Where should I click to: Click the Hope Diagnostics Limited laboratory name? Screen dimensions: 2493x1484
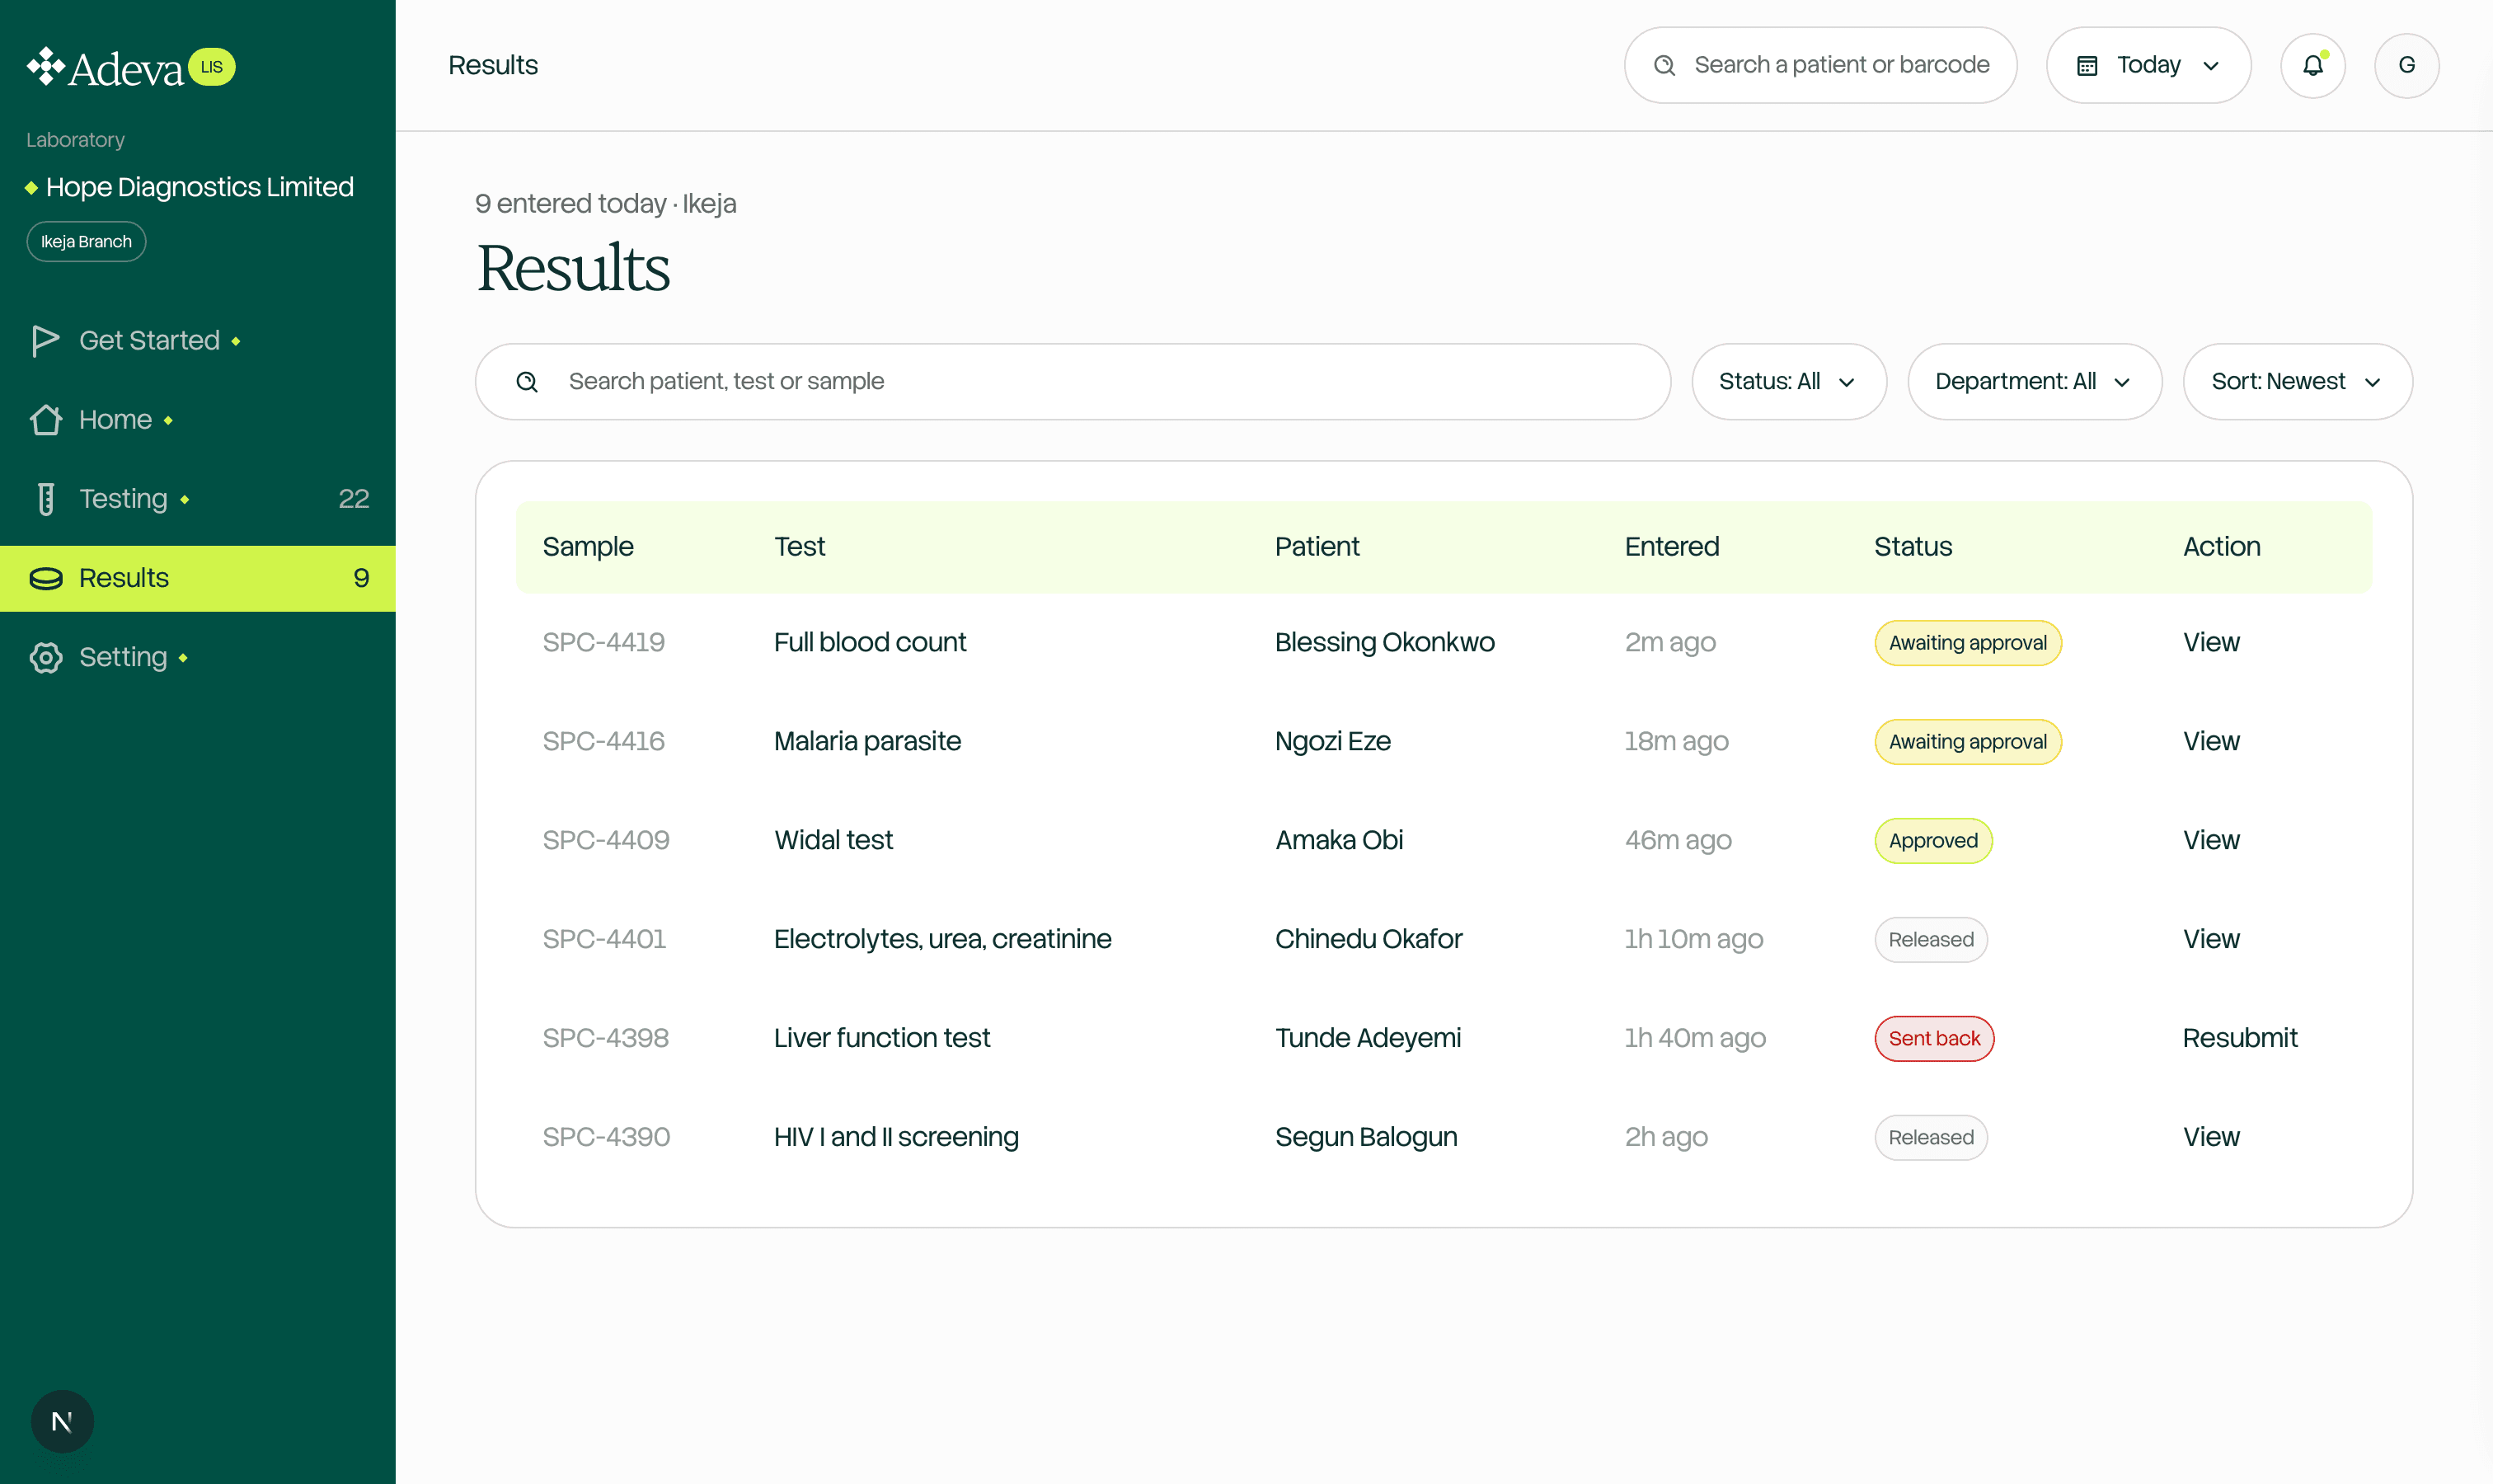[200, 187]
